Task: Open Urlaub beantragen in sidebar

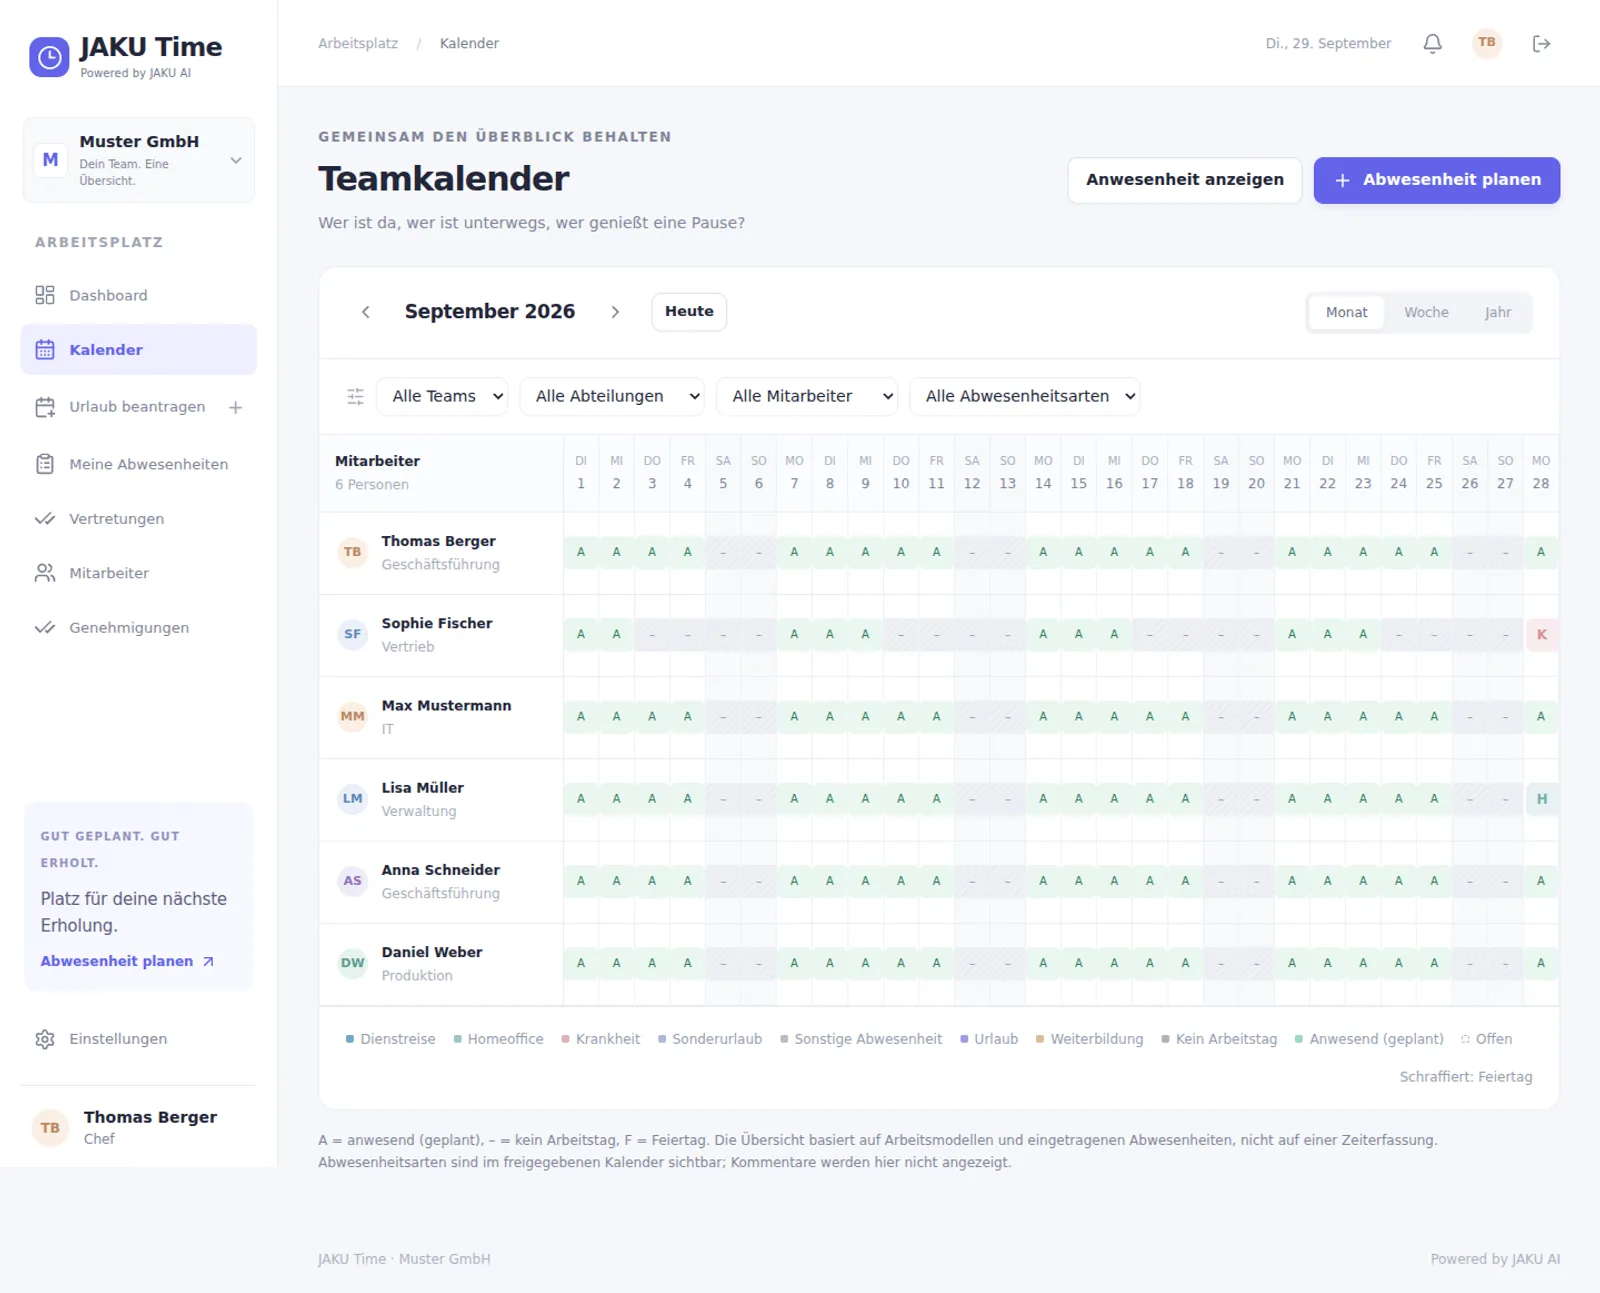Action: tap(137, 407)
